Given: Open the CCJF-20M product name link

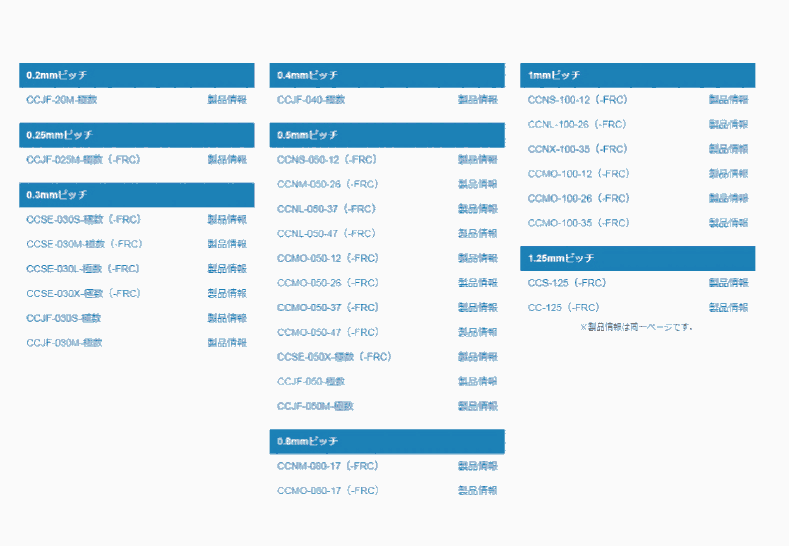Looking at the screenshot, I should (x=61, y=100).
